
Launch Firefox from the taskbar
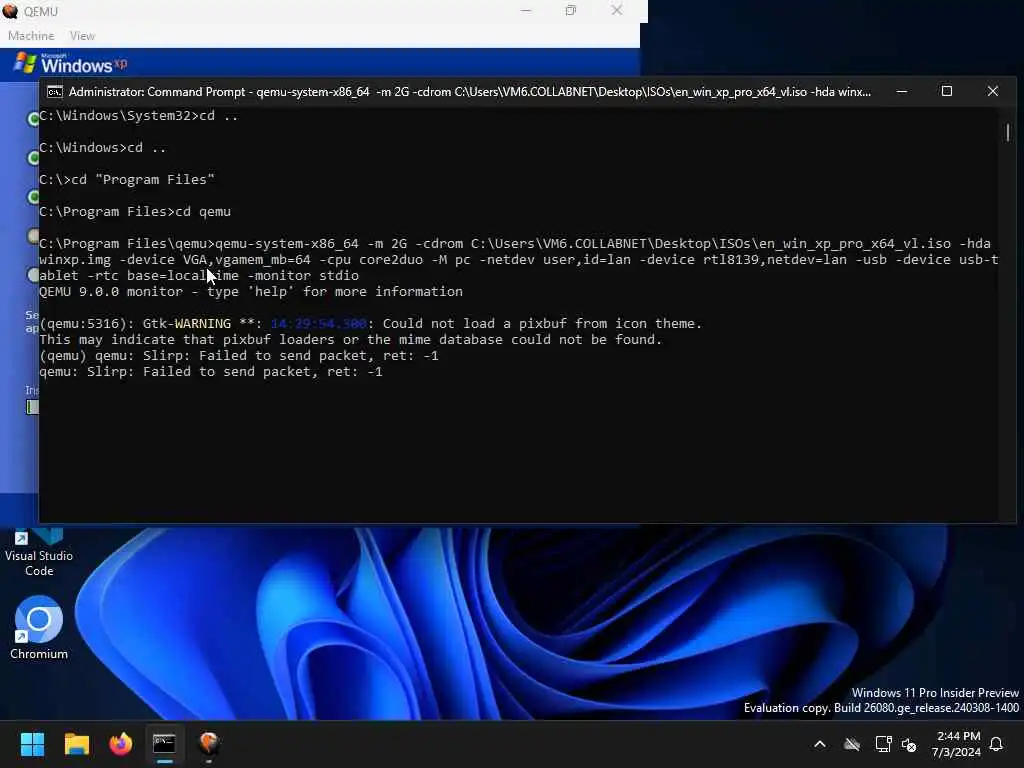(x=121, y=744)
